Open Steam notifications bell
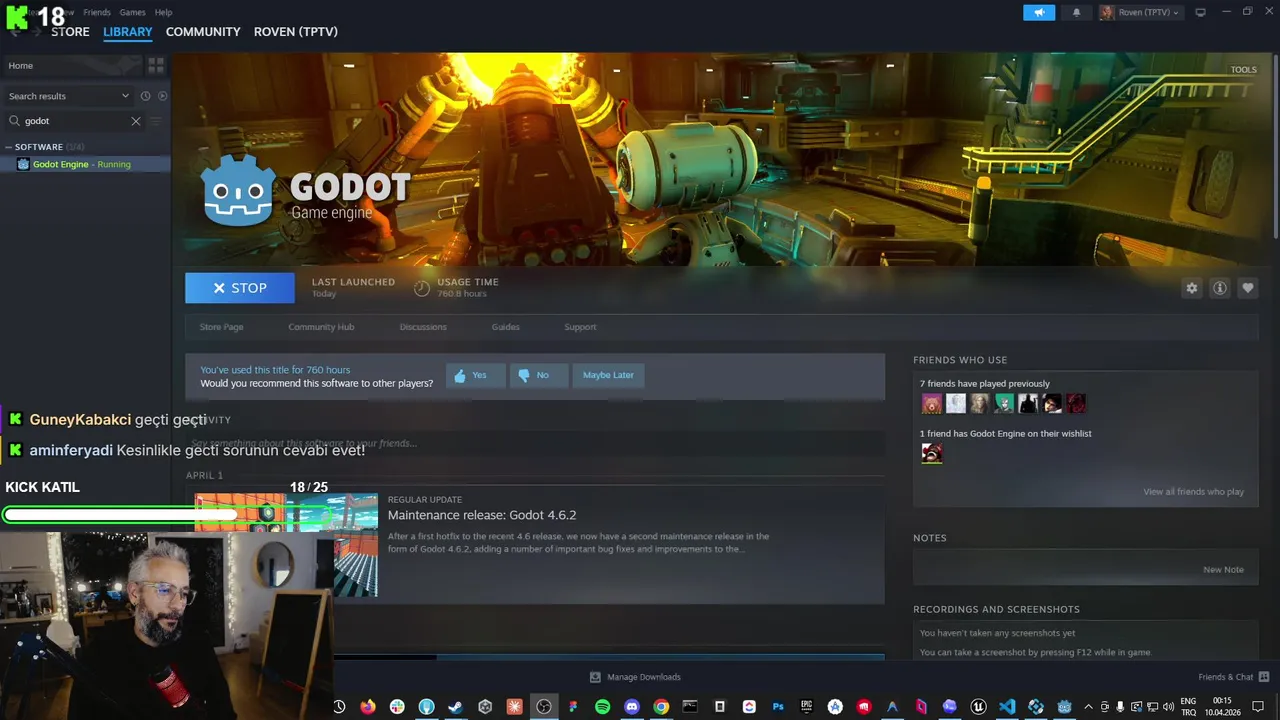Viewport: 1280px width, 720px height. point(1077,12)
